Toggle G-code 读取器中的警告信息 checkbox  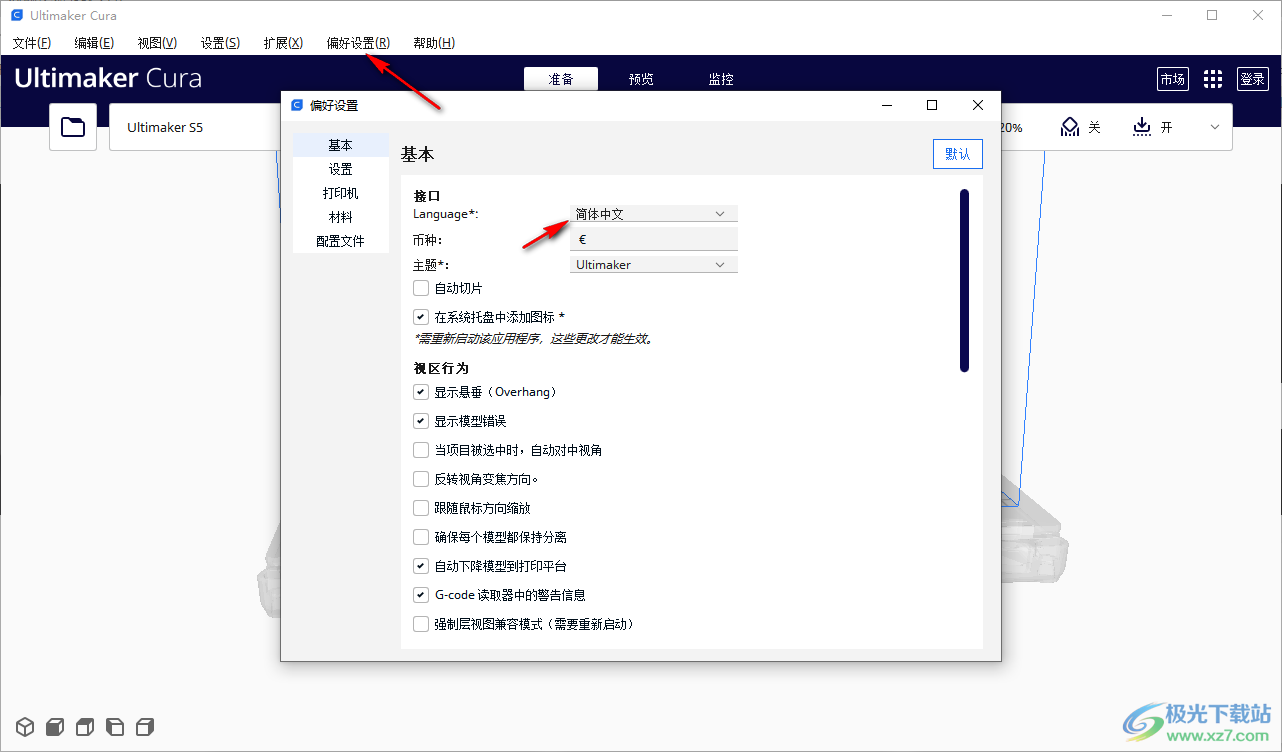point(421,595)
